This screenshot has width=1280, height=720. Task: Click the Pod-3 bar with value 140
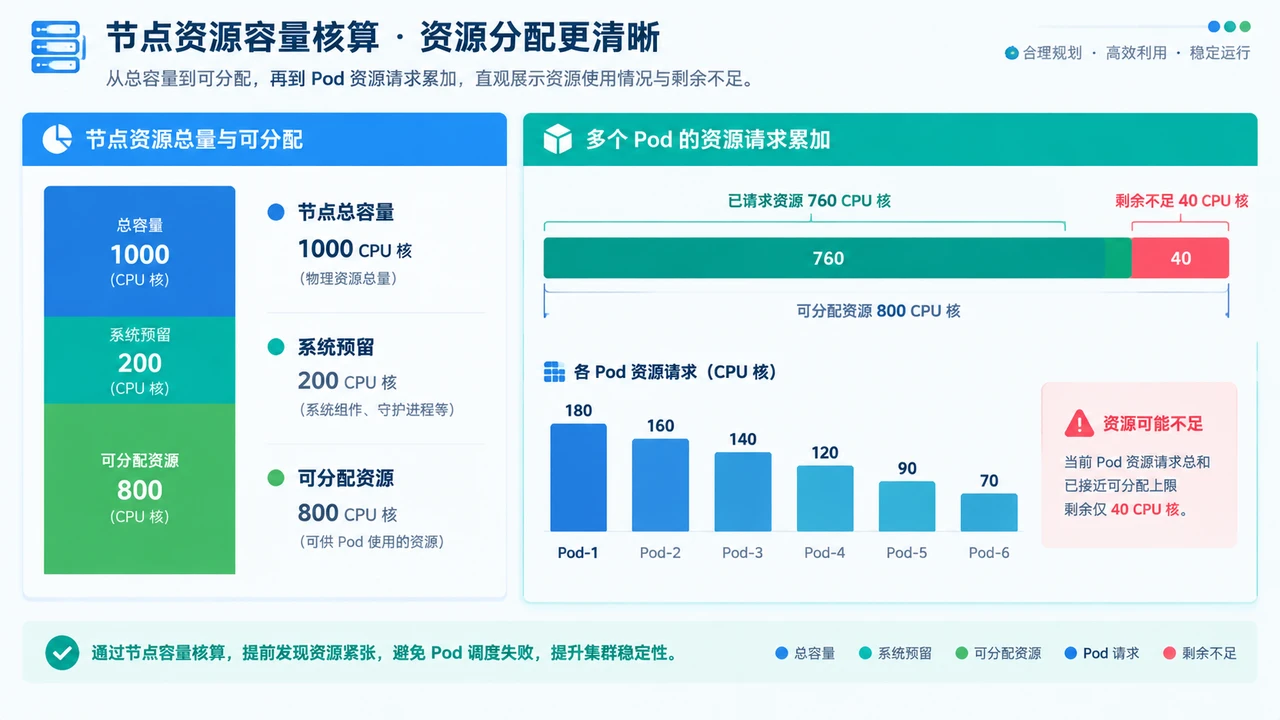(x=743, y=492)
